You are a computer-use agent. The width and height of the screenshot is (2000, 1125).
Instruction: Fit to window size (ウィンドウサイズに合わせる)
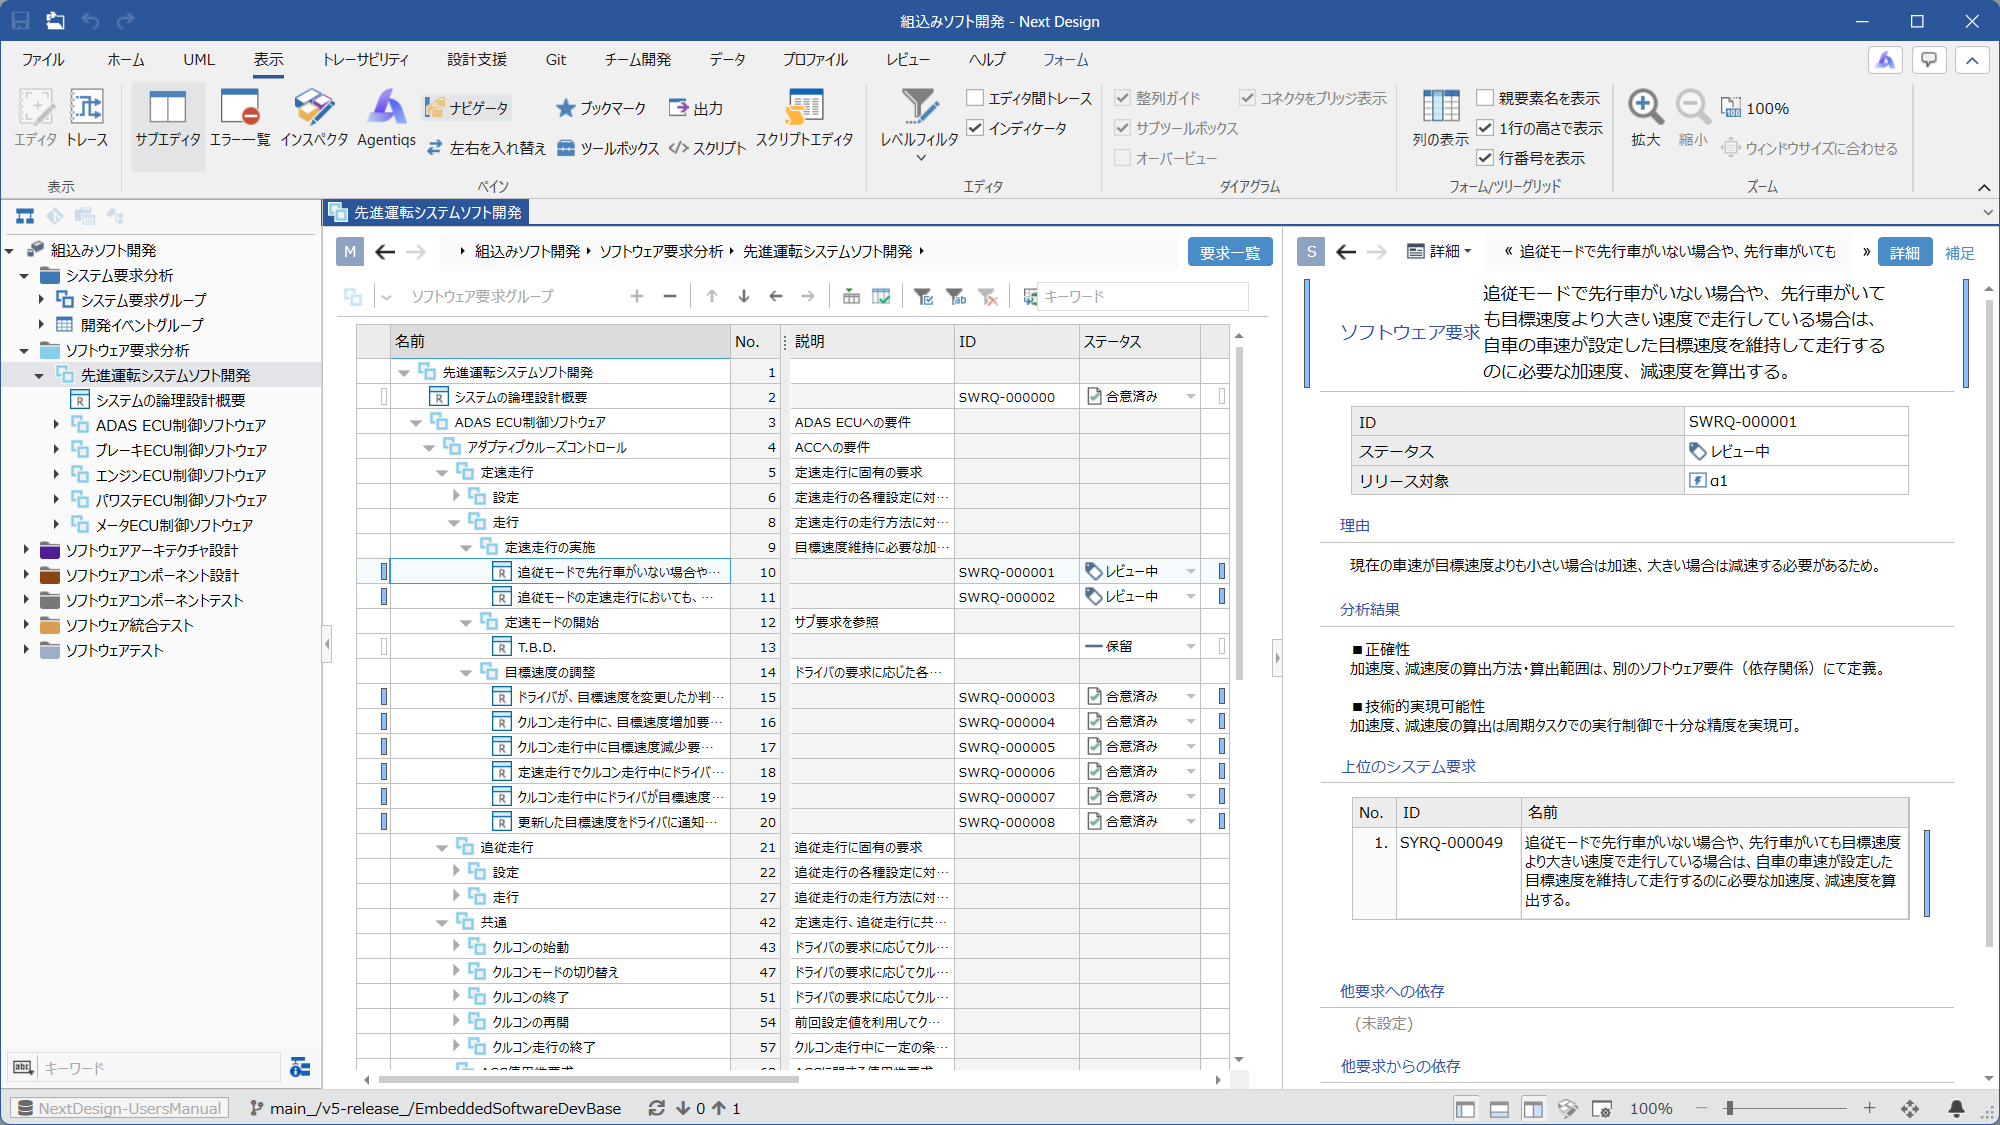1809,148
